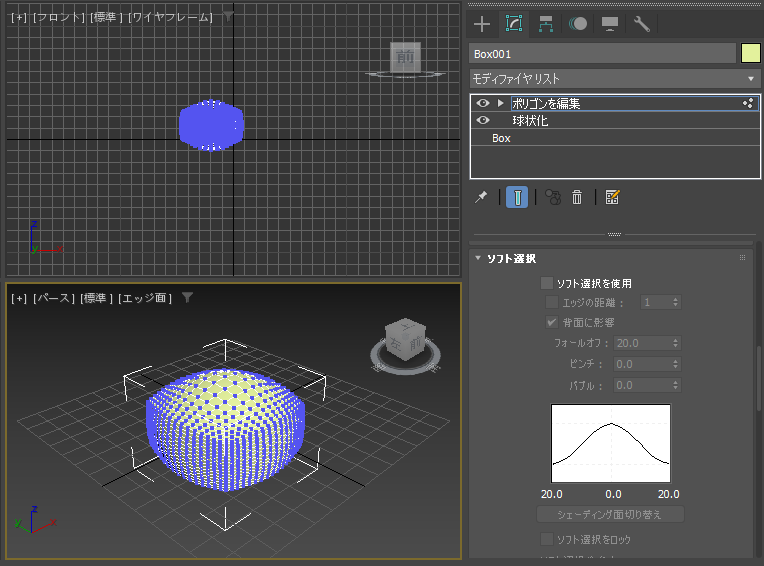Collapse the ソフト選択 rollout
The width and height of the screenshot is (764, 566).
point(478,258)
